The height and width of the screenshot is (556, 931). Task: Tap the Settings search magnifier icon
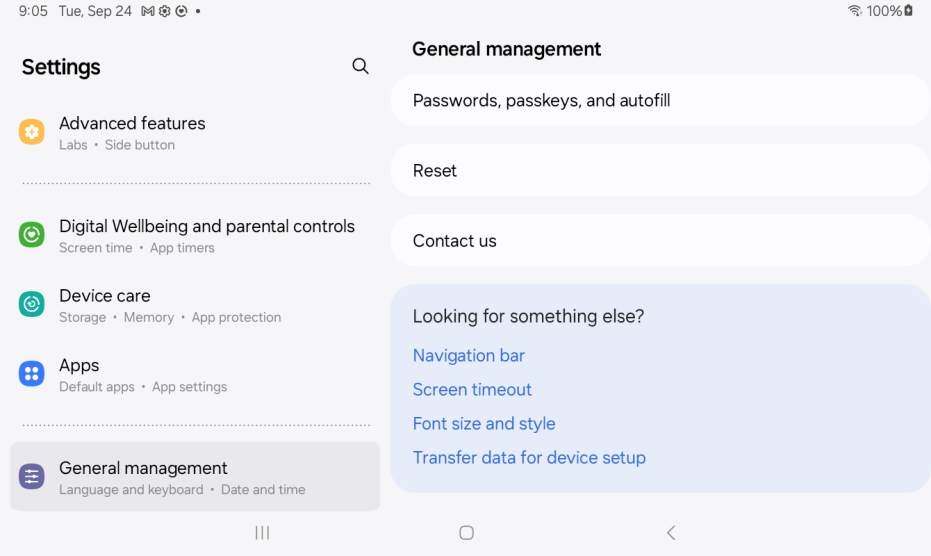[x=360, y=66]
